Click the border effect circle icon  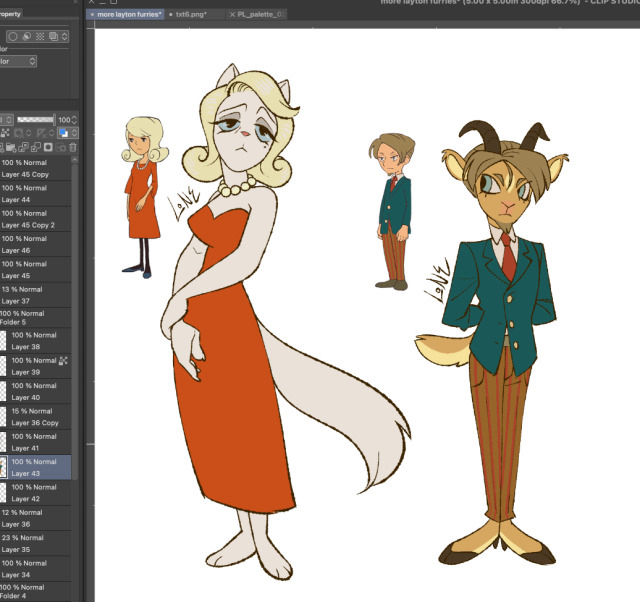tap(13, 36)
